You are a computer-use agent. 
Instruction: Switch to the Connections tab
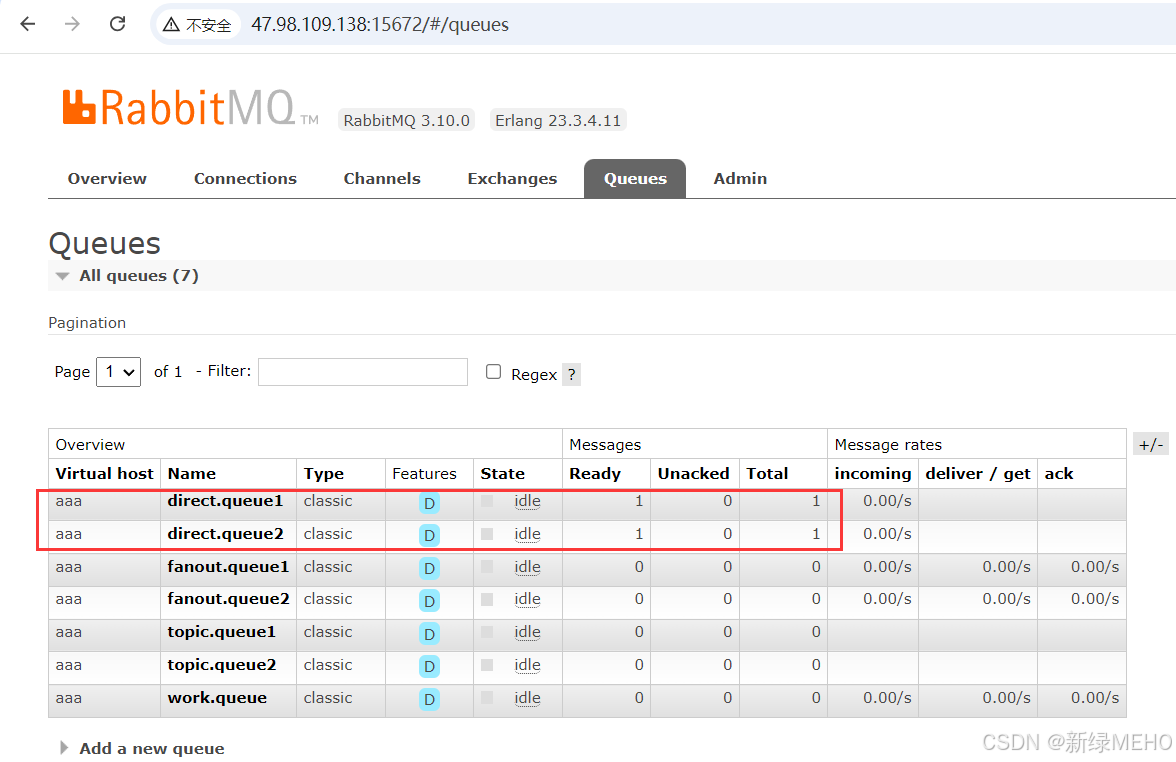245,178
